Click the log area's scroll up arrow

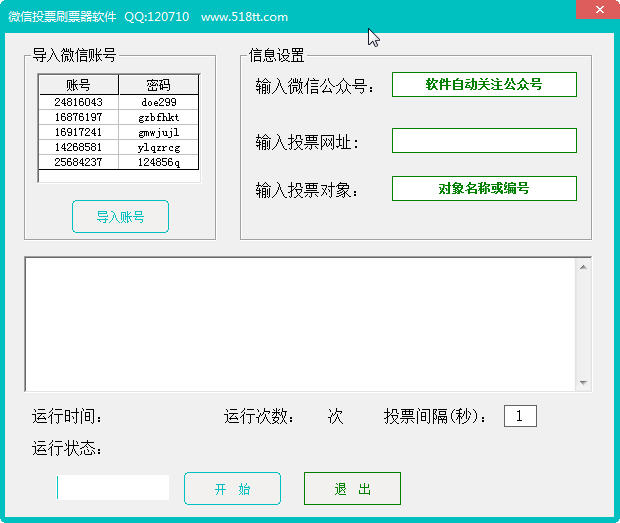coord(583,267)
